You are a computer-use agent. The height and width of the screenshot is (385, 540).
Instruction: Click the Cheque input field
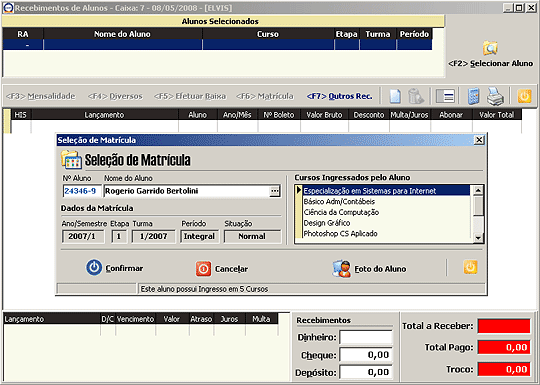[366, 355]
